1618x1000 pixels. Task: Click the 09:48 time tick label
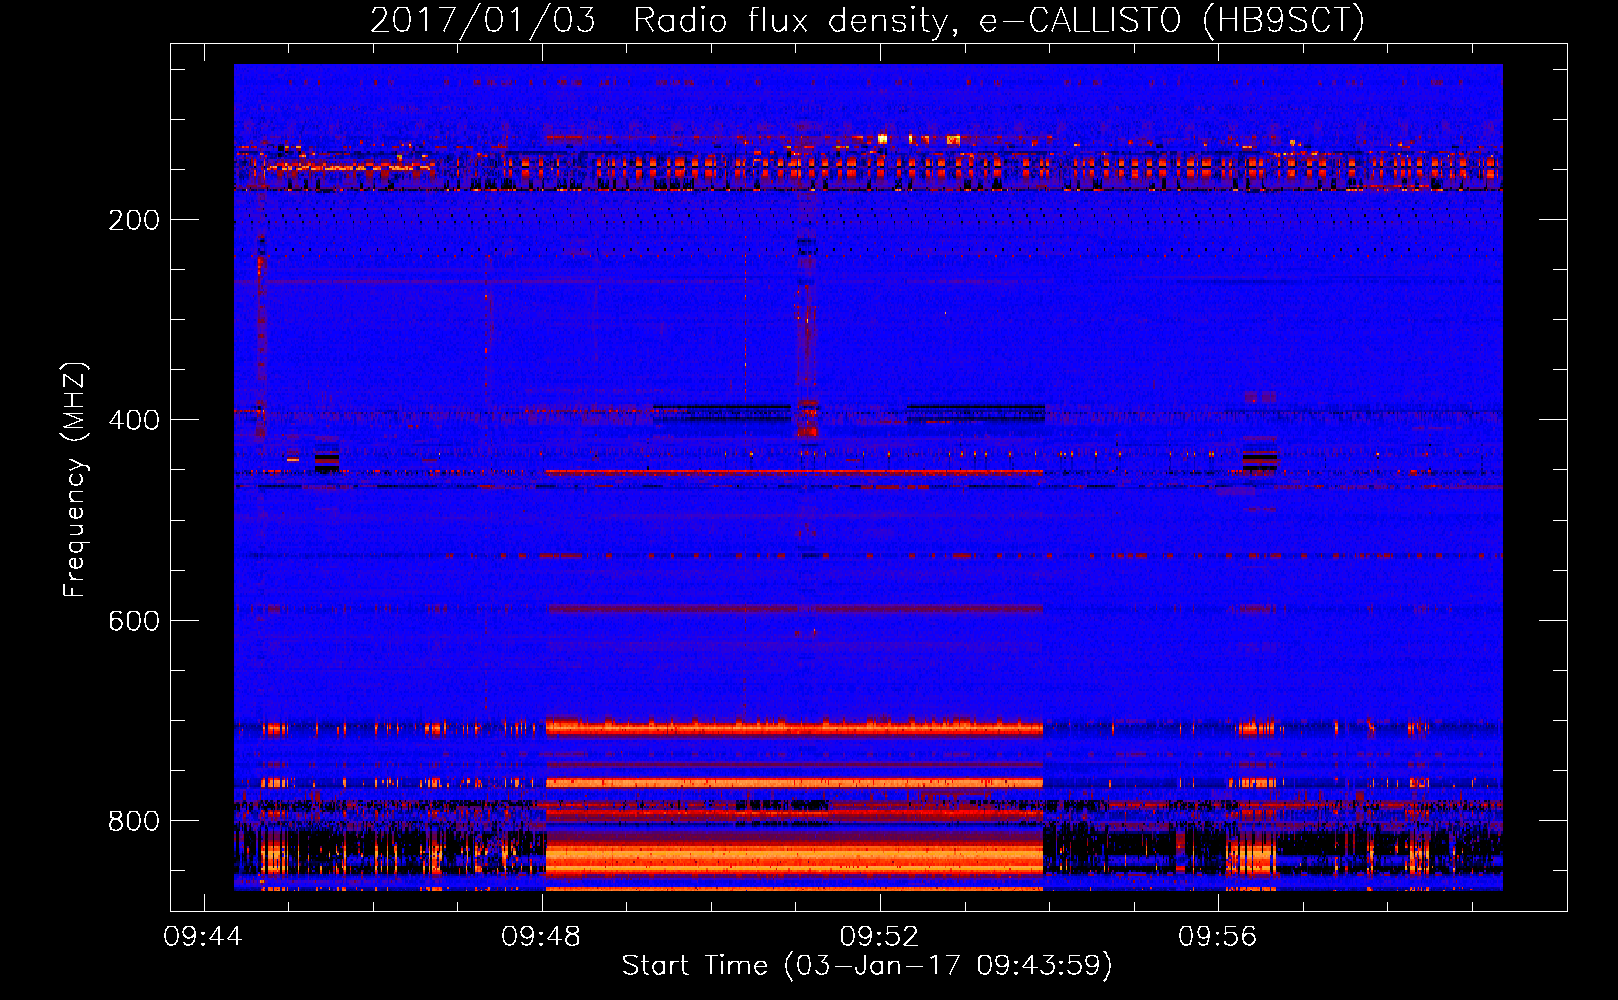[541, 936]
